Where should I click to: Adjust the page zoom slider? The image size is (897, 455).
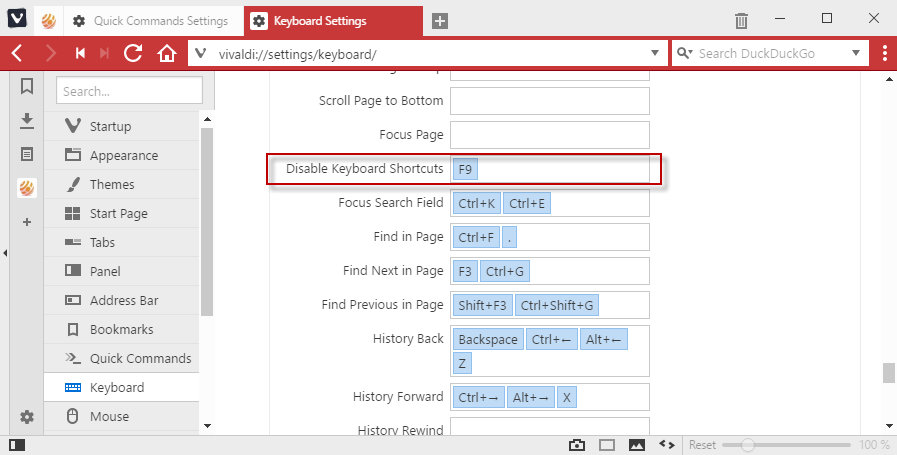[x=786, y=445]
